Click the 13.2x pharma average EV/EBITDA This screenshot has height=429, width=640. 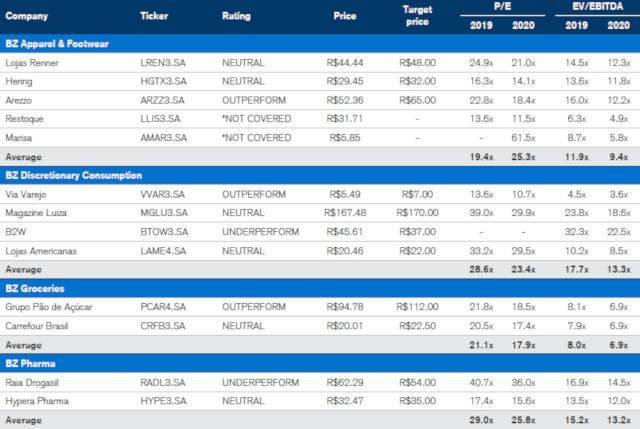(x=618, y=420)
